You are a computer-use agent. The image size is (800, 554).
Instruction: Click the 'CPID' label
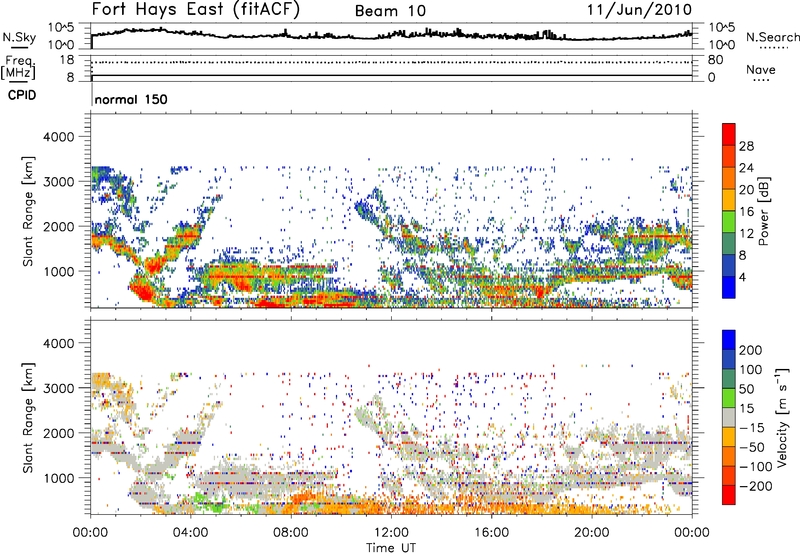tap(22, 95)
